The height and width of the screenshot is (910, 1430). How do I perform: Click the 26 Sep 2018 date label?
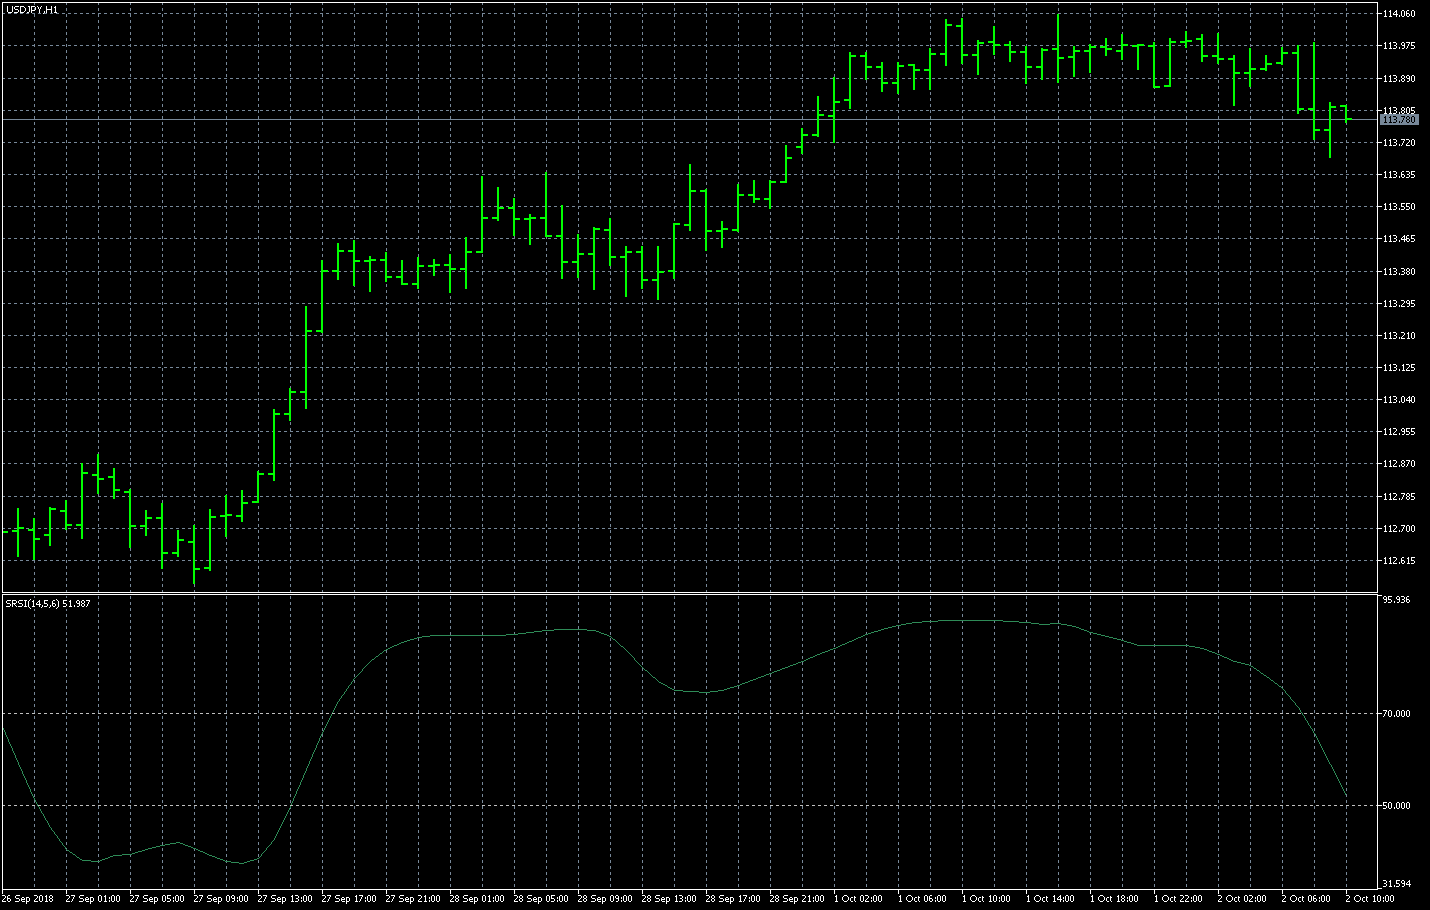[x=28, y=899]
